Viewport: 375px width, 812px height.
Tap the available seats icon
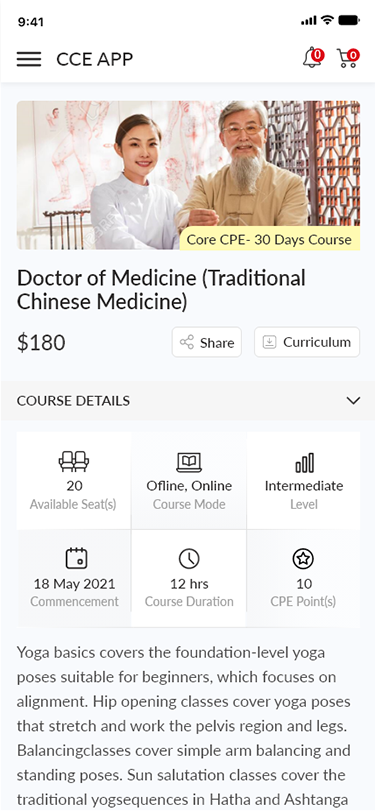click(x=74, y=461)
